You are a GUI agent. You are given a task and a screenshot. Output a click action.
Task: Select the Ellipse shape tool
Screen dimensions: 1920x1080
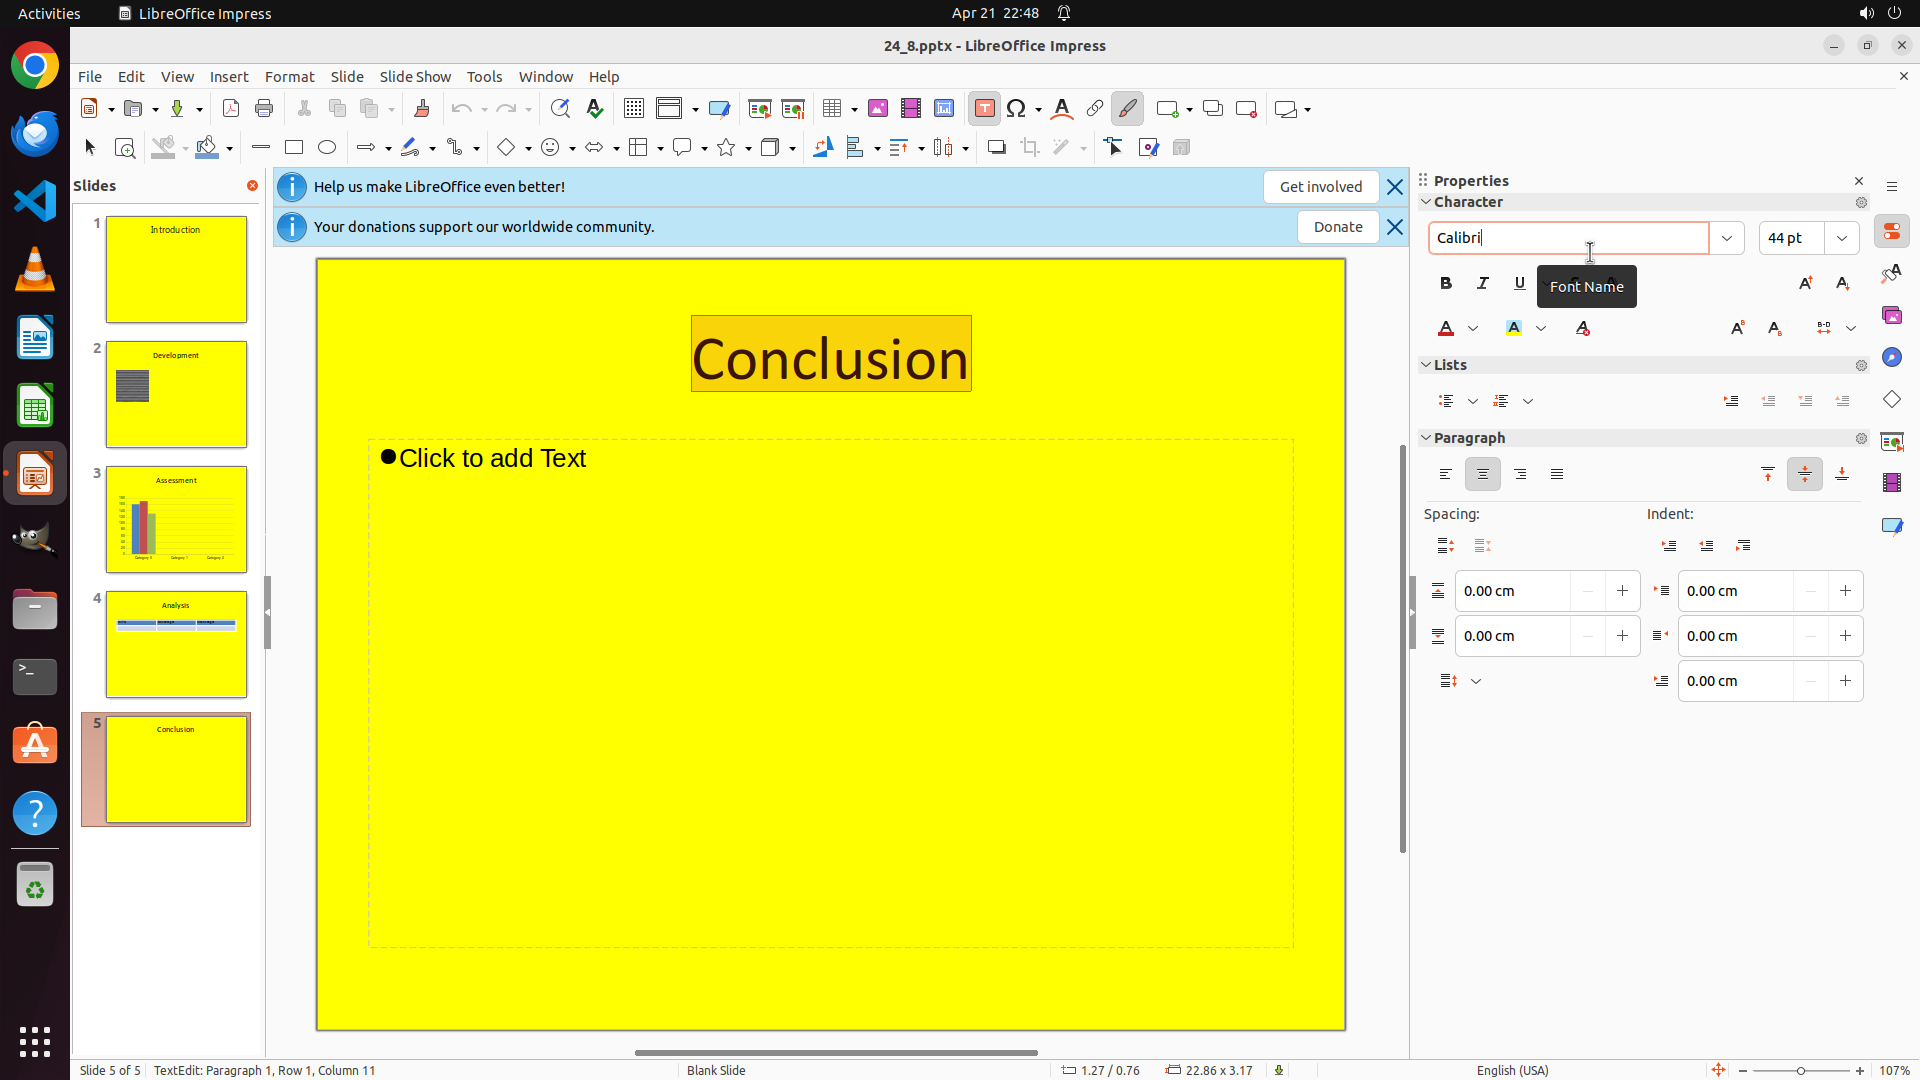point(327,148)
